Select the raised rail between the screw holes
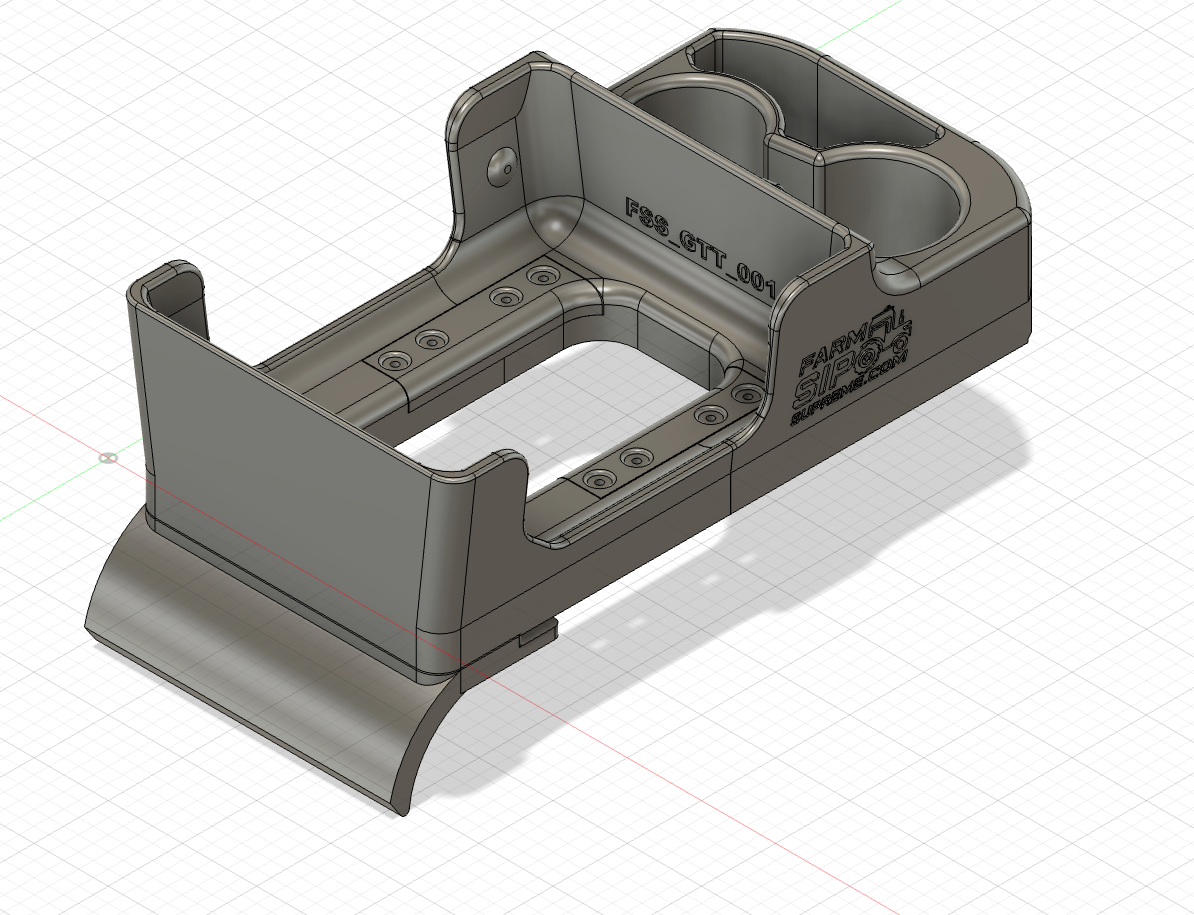 click(x=470, y=320)
